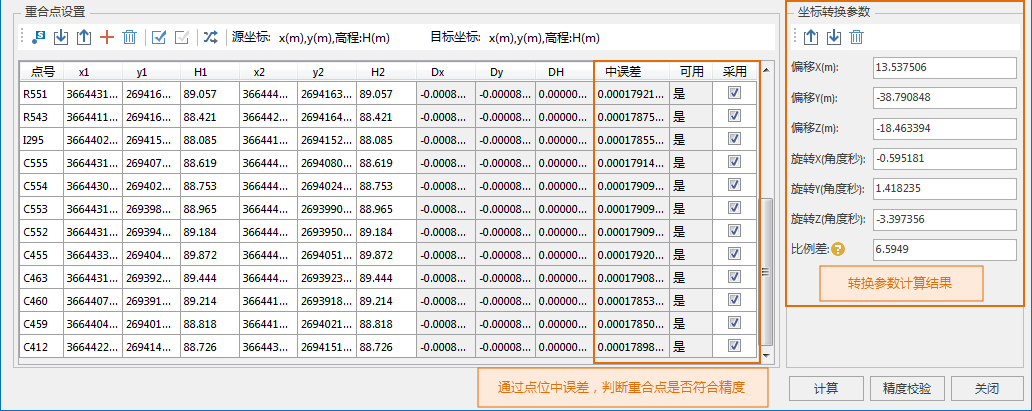Click the blue select-all checkmark icon
Image resolution: width=1032 pixels, height=411 pixels.
pos(158,37)
